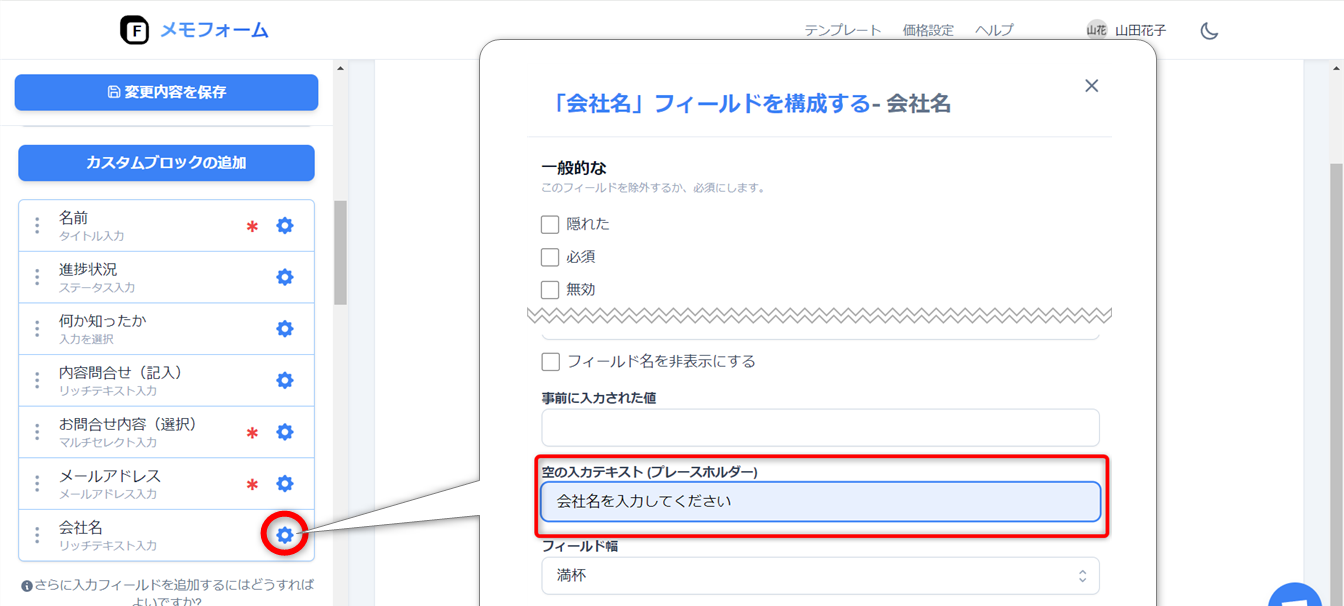This screenshot has height=606, width=1344.
Task: Enable the 隠れた checkbox
Action: pyautogui.click(x=550, y=224)
